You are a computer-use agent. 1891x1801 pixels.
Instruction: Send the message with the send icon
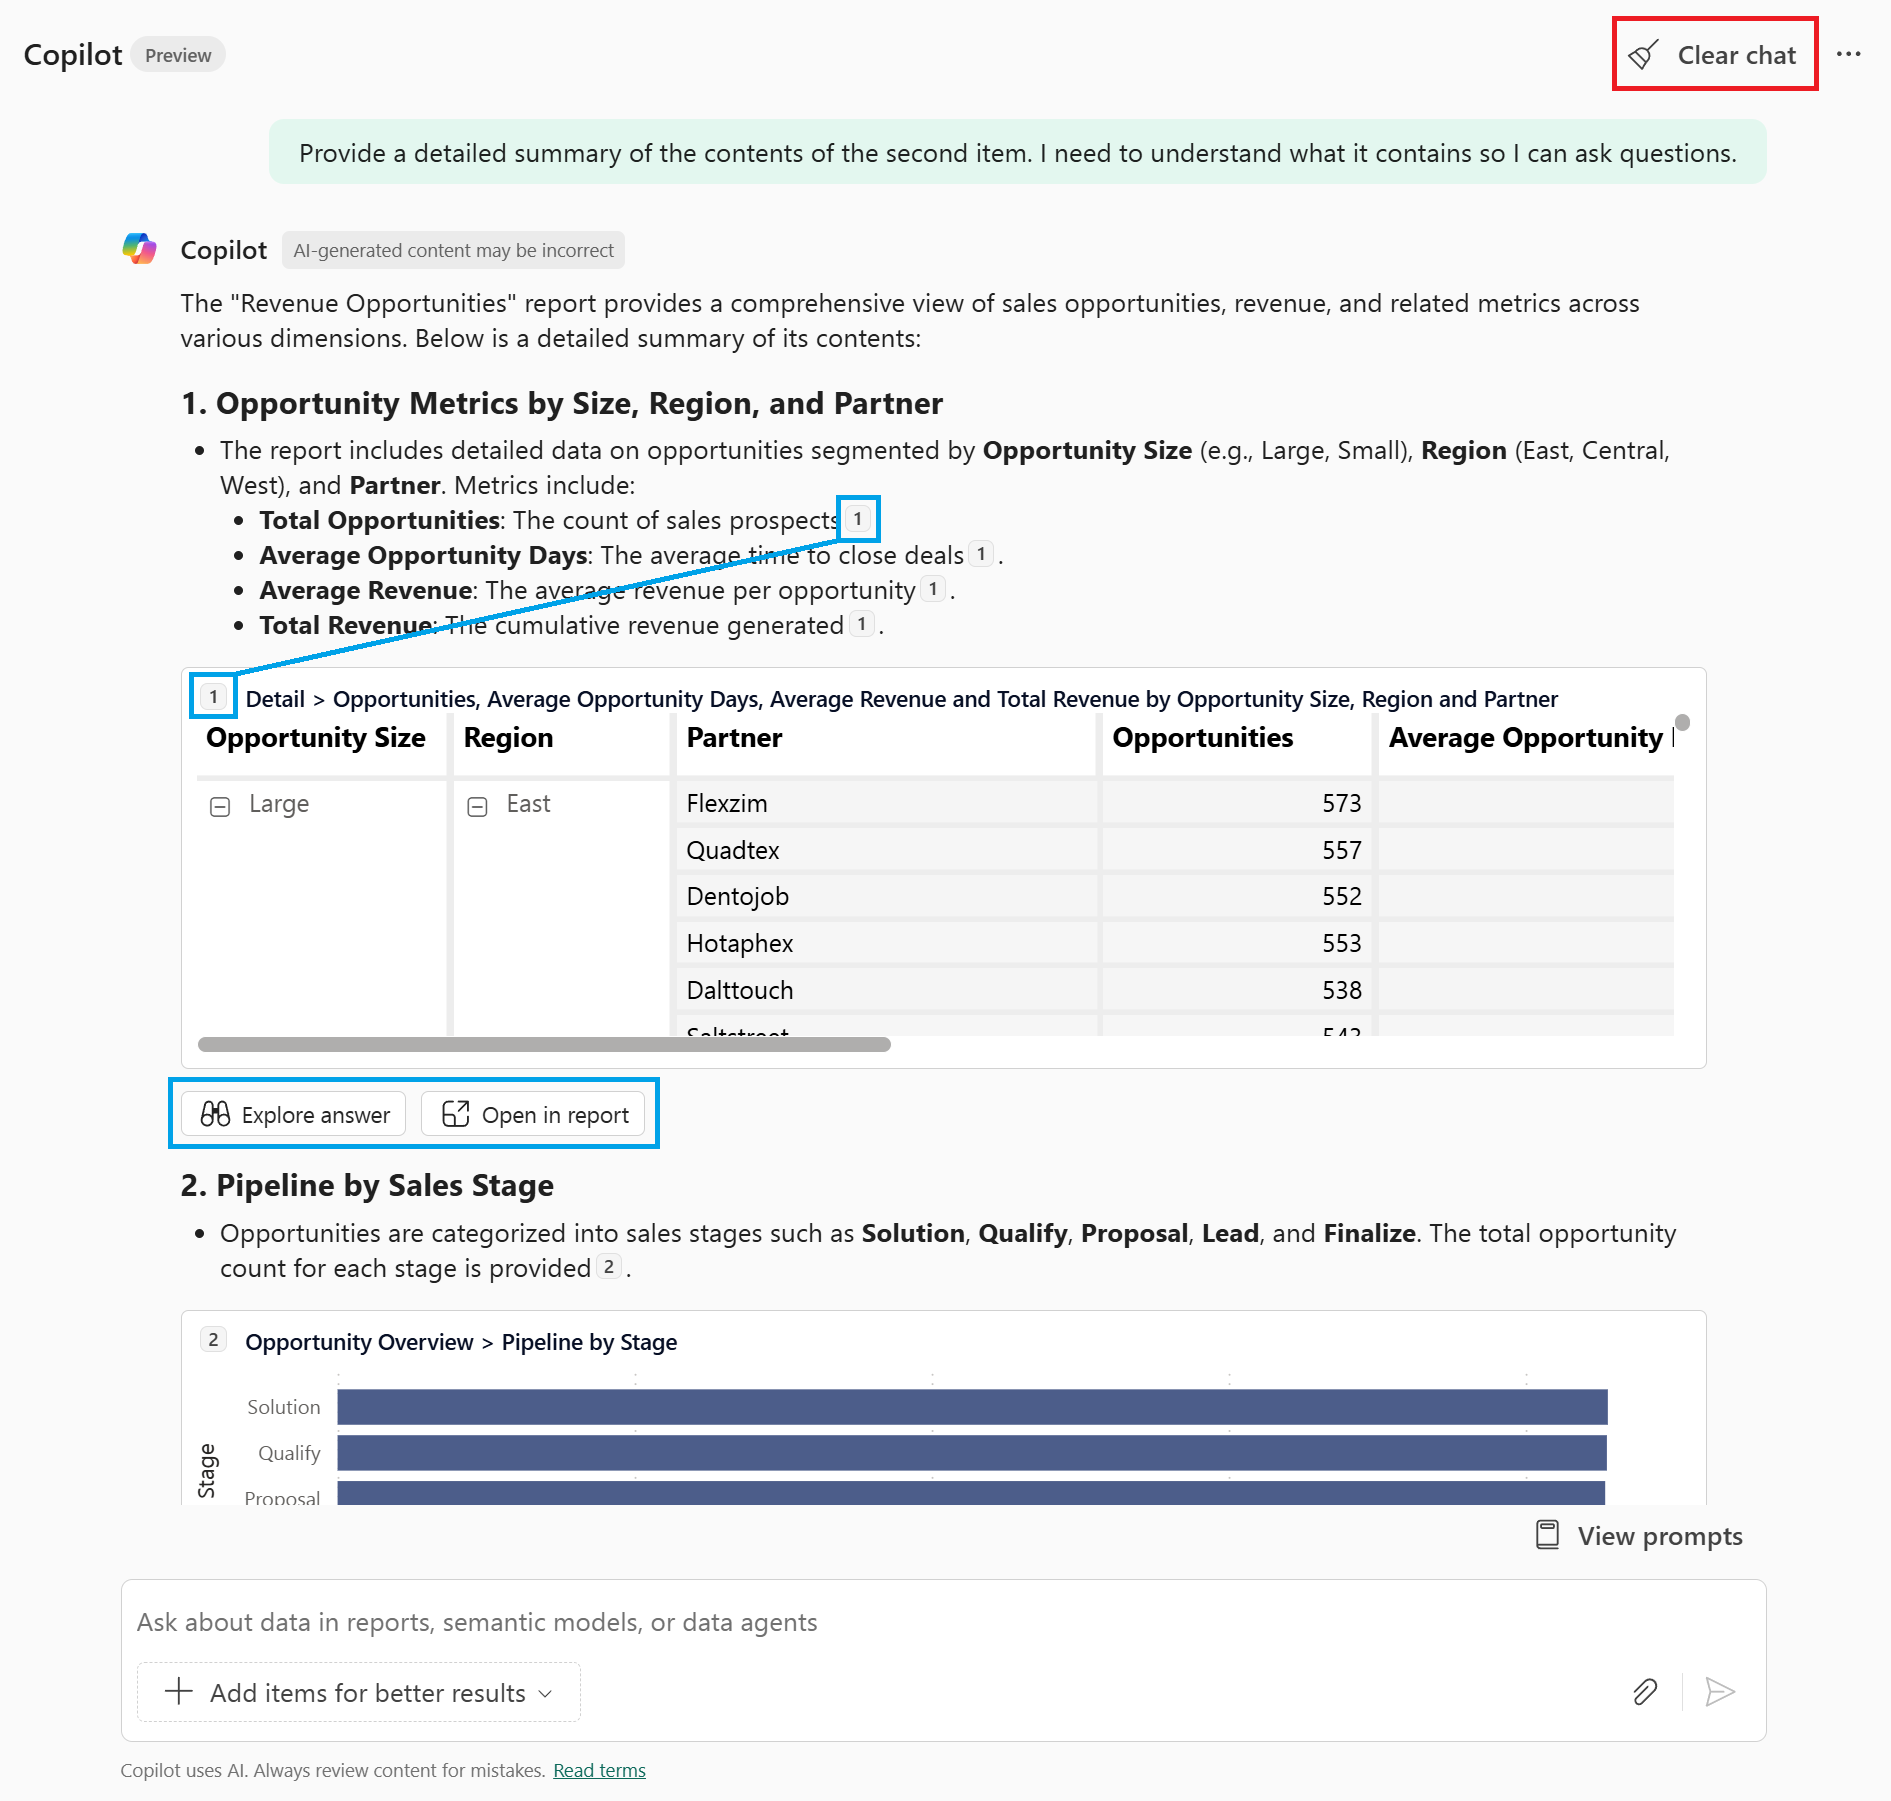[x=1720, y=1691]
